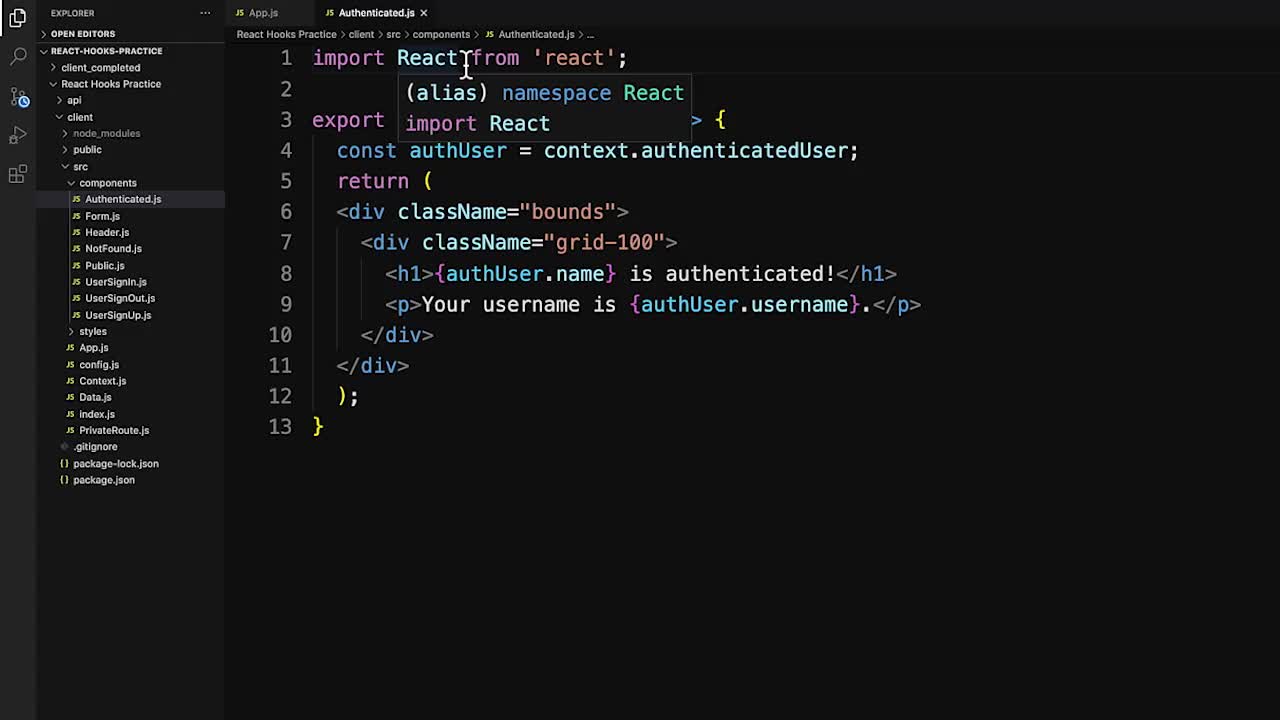This screenshot has width=1280, height=720.
Task: Open the Extensions view
Action: coord(18,175)
